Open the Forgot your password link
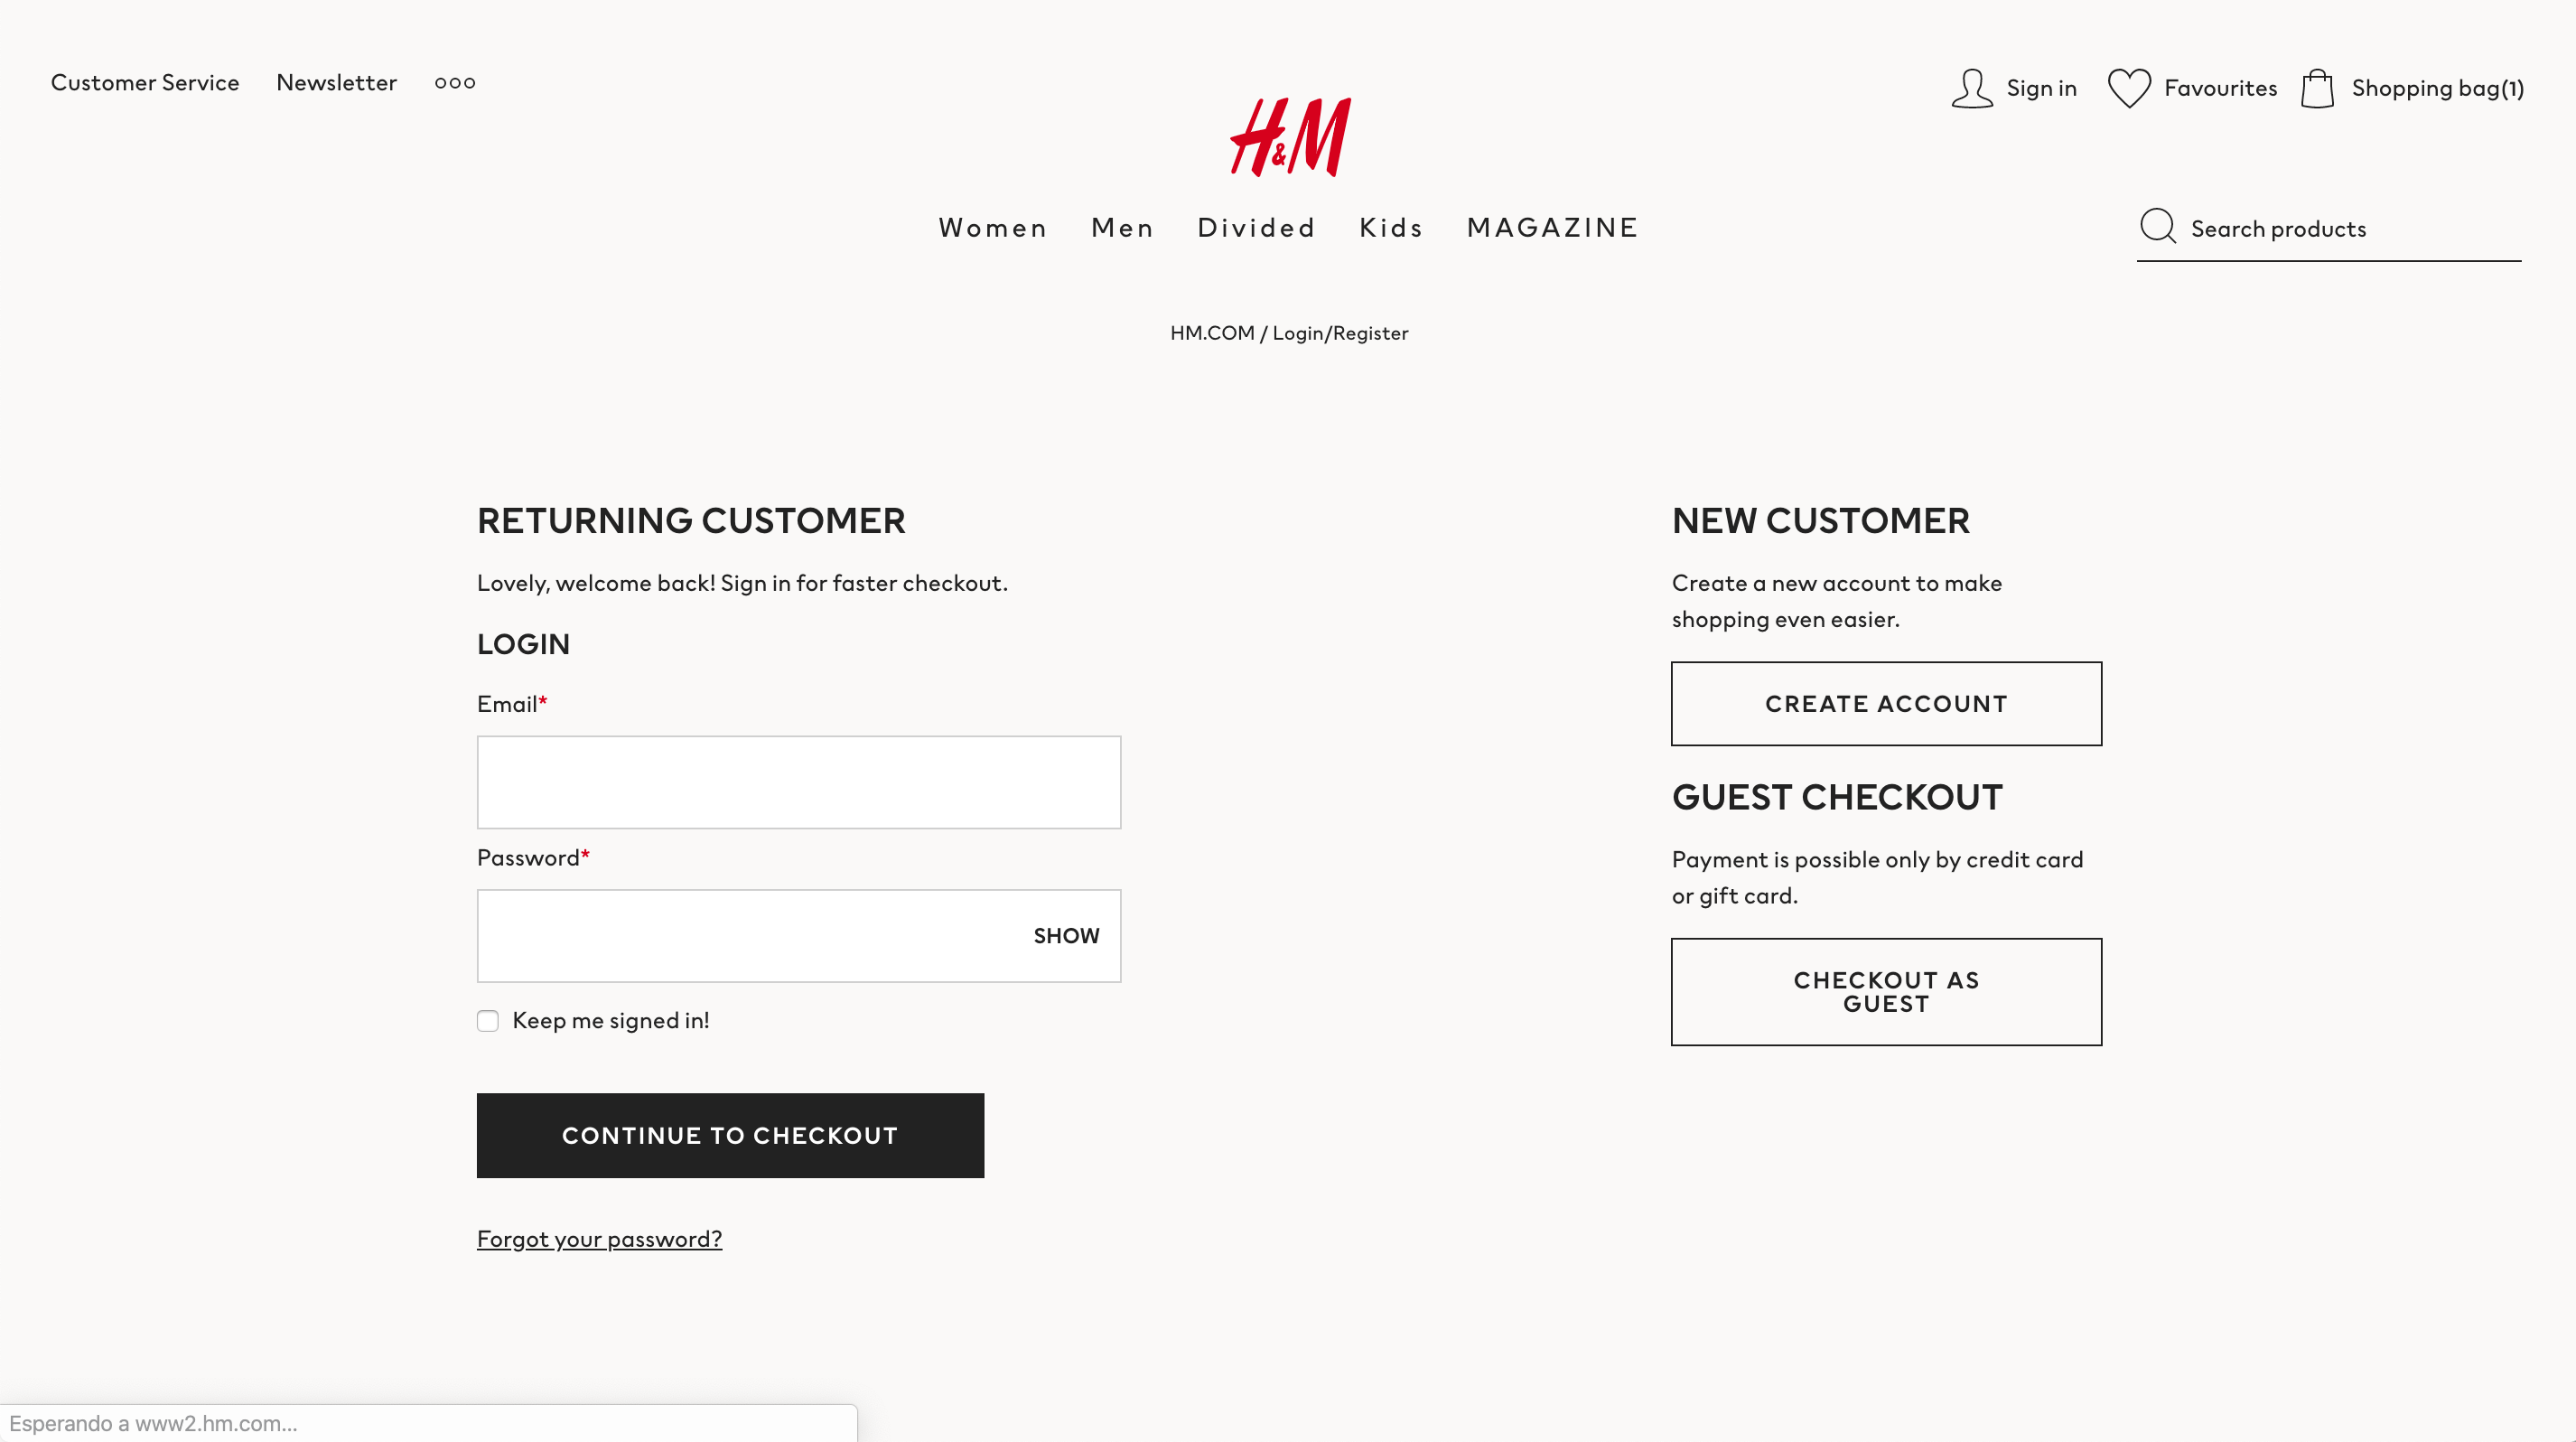 pos(599,1238)
